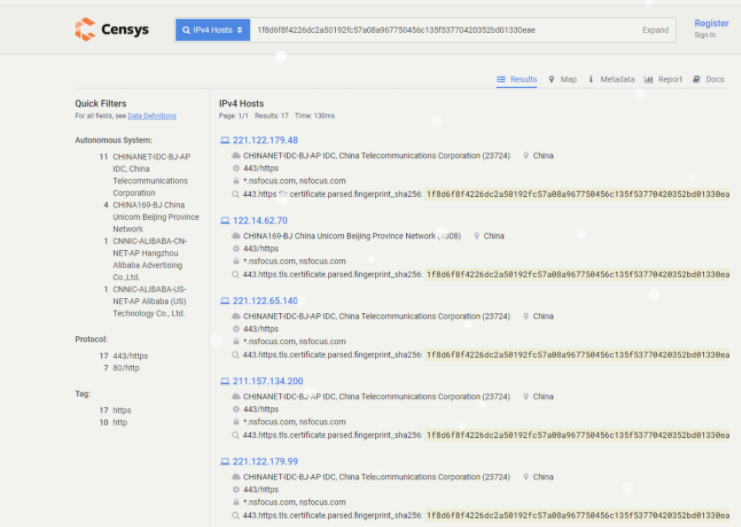Click location pin beside China for 122.14.62.70
The height and width of the screenshot is (527, 741).
(476, 236)
